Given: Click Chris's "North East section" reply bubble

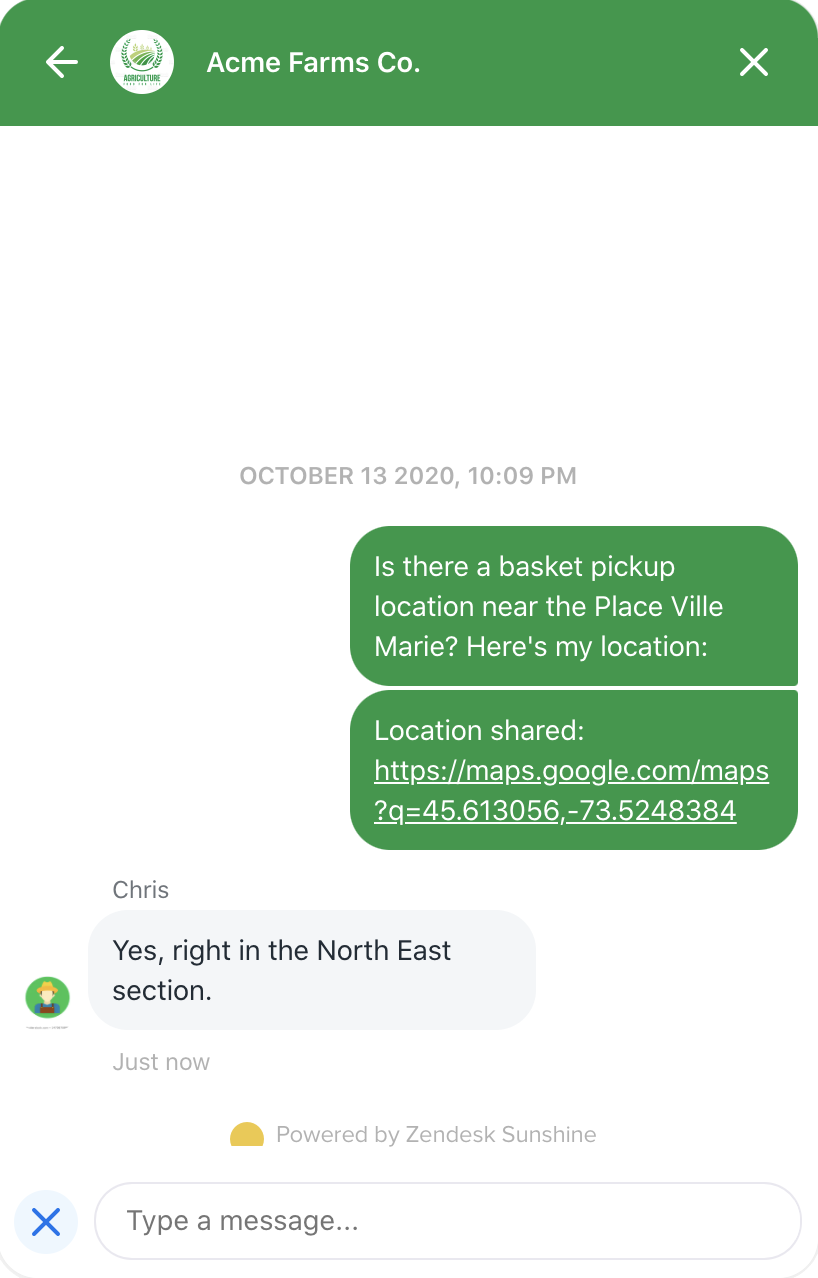Looking at the screenshot, I should click(312, 969).
